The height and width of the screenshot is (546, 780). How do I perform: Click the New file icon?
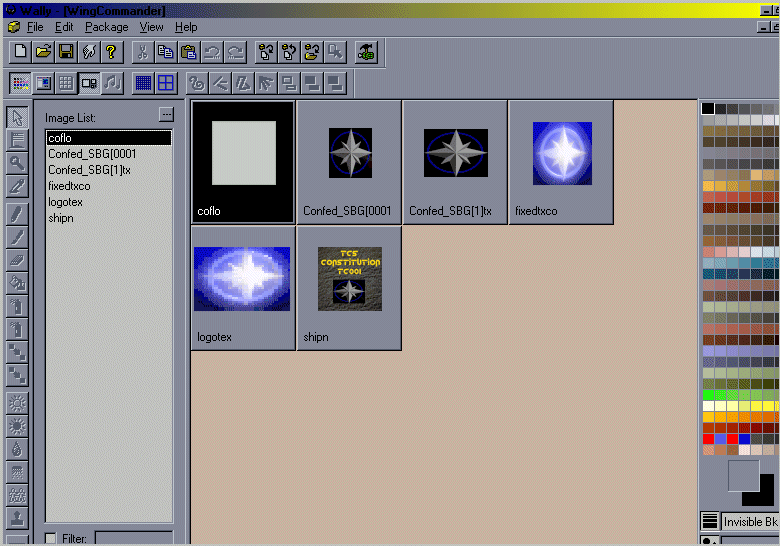20,51
